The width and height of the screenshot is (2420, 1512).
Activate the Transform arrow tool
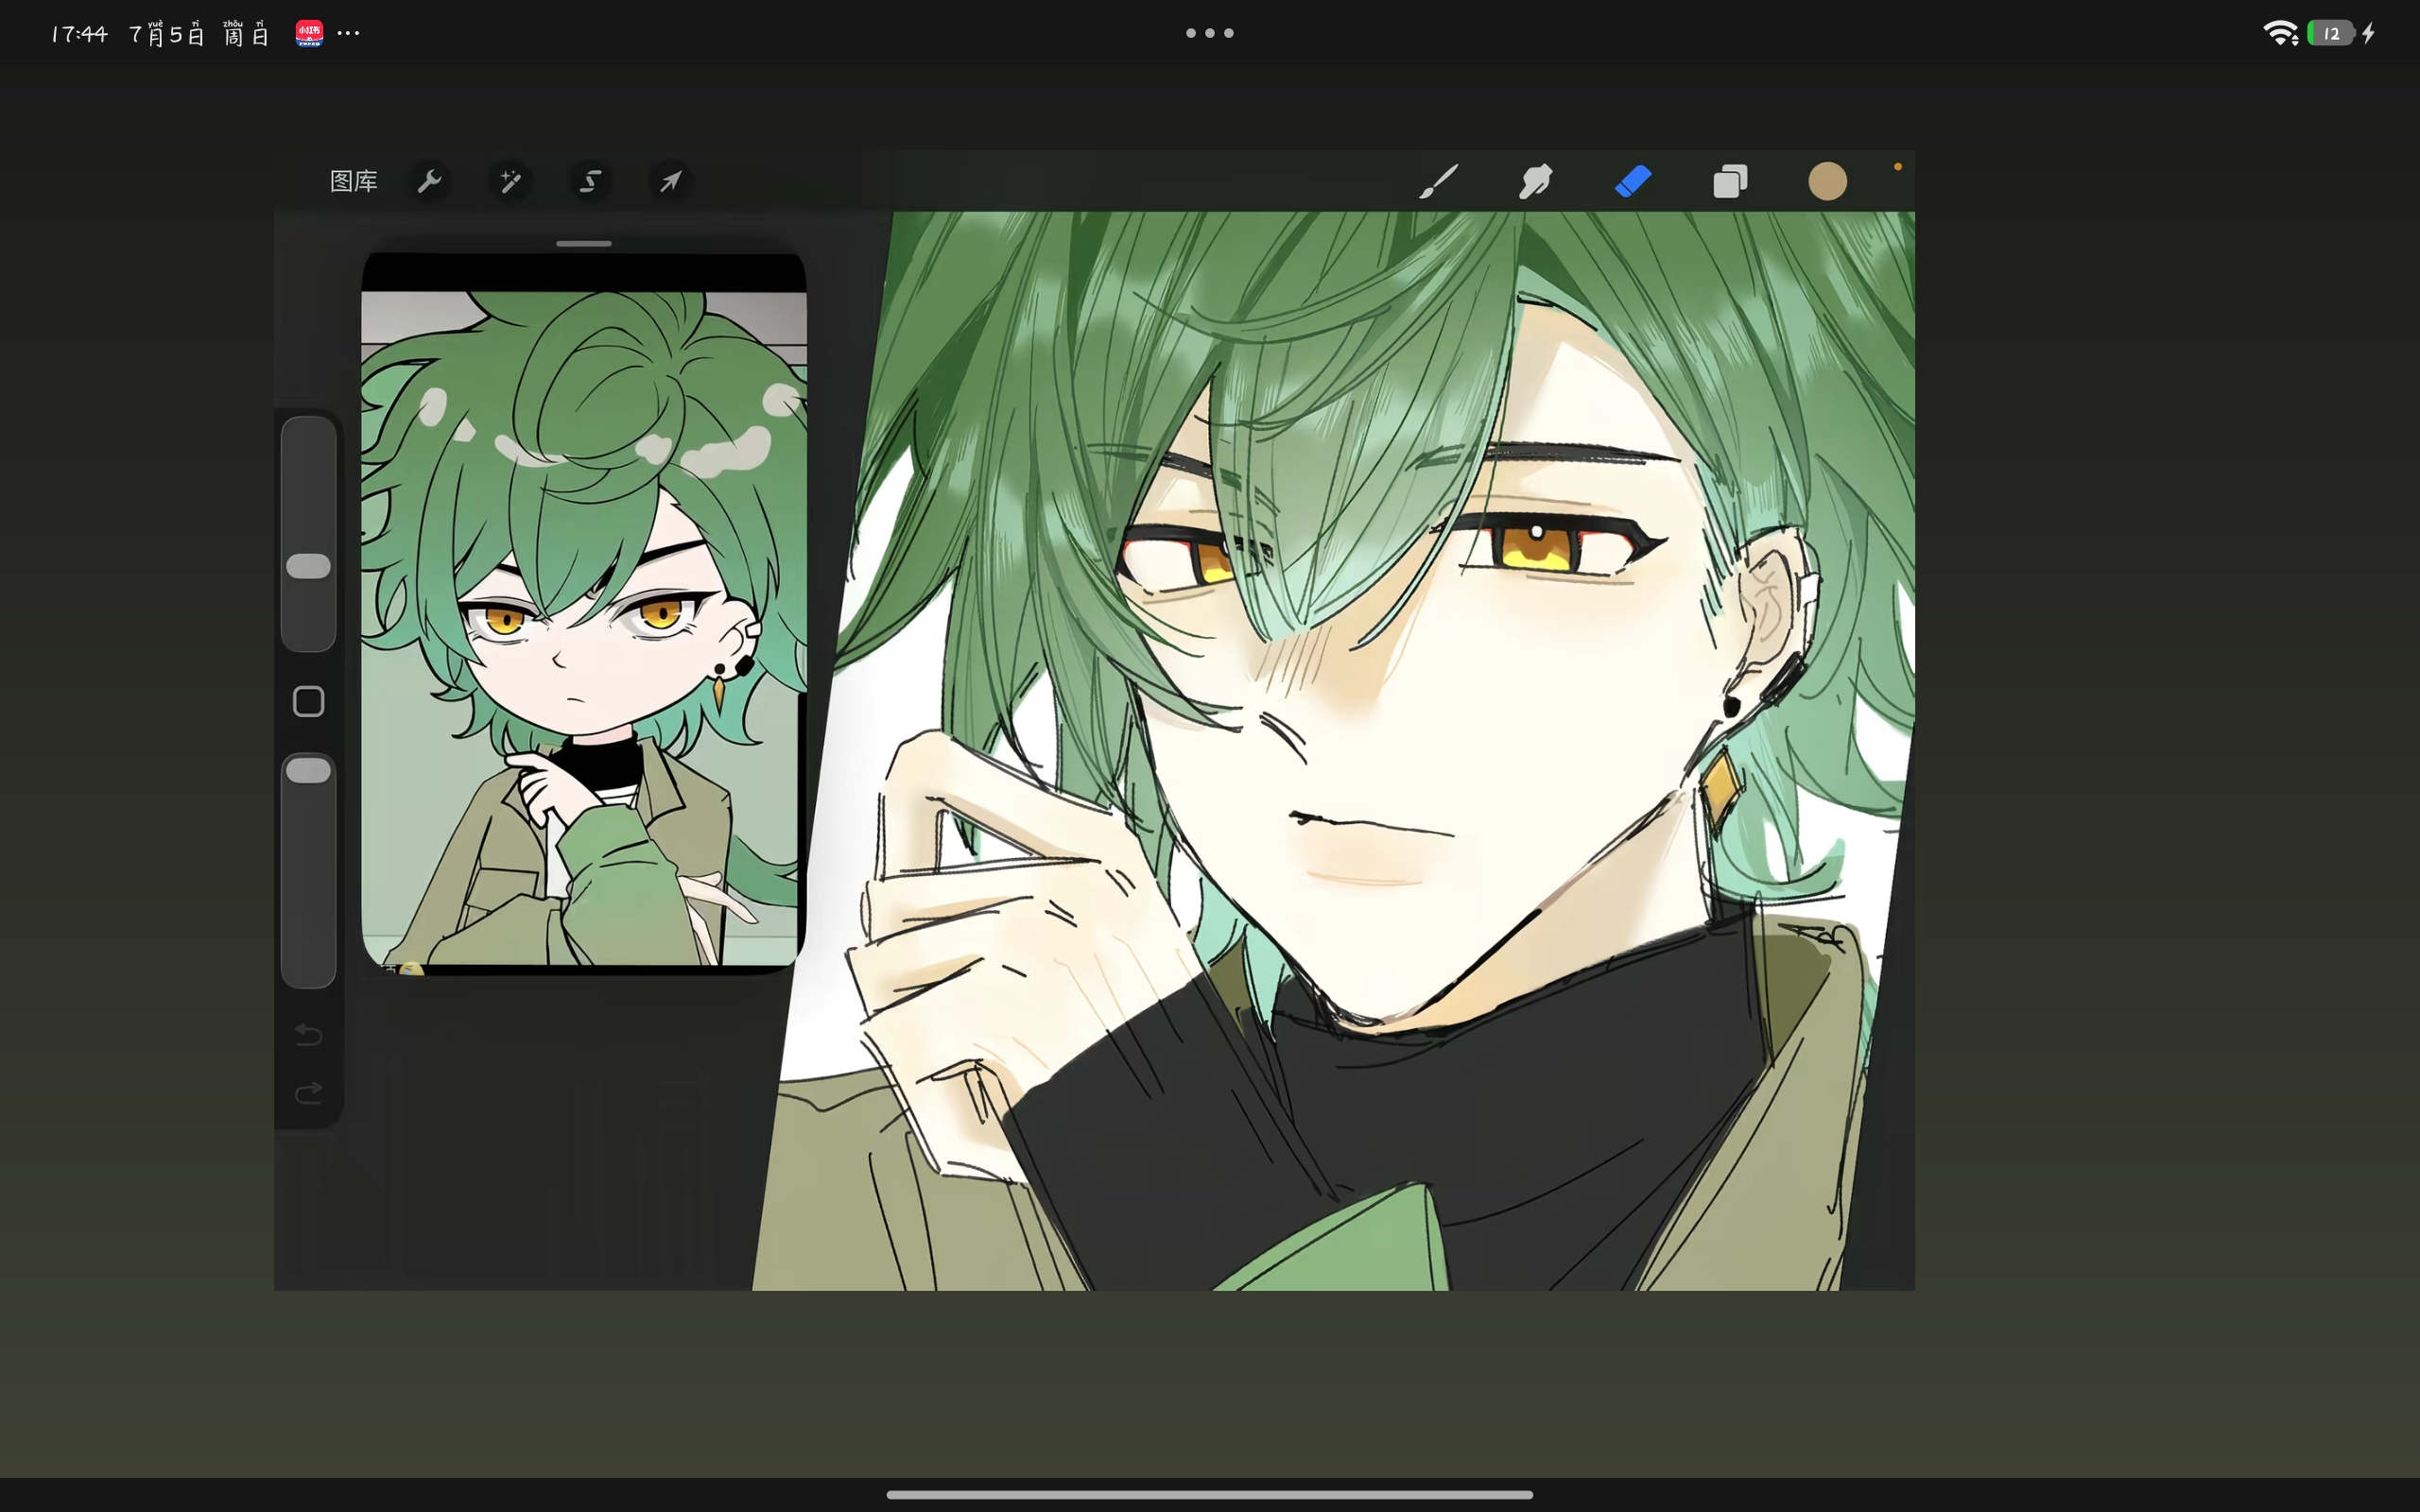(670, 181)
